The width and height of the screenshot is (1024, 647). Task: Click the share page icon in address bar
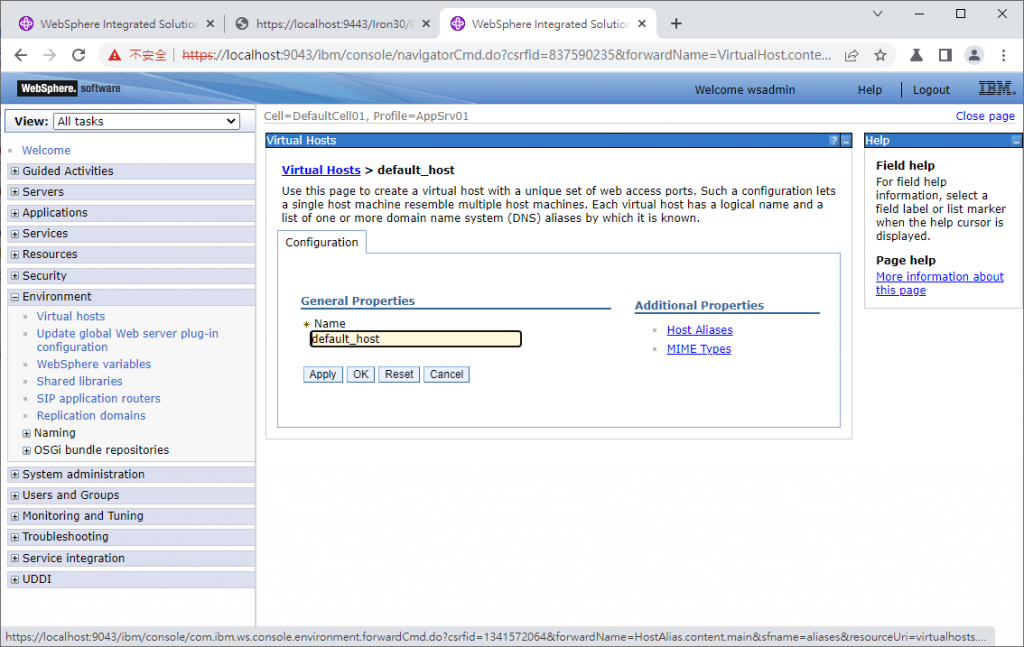(851, 55)
